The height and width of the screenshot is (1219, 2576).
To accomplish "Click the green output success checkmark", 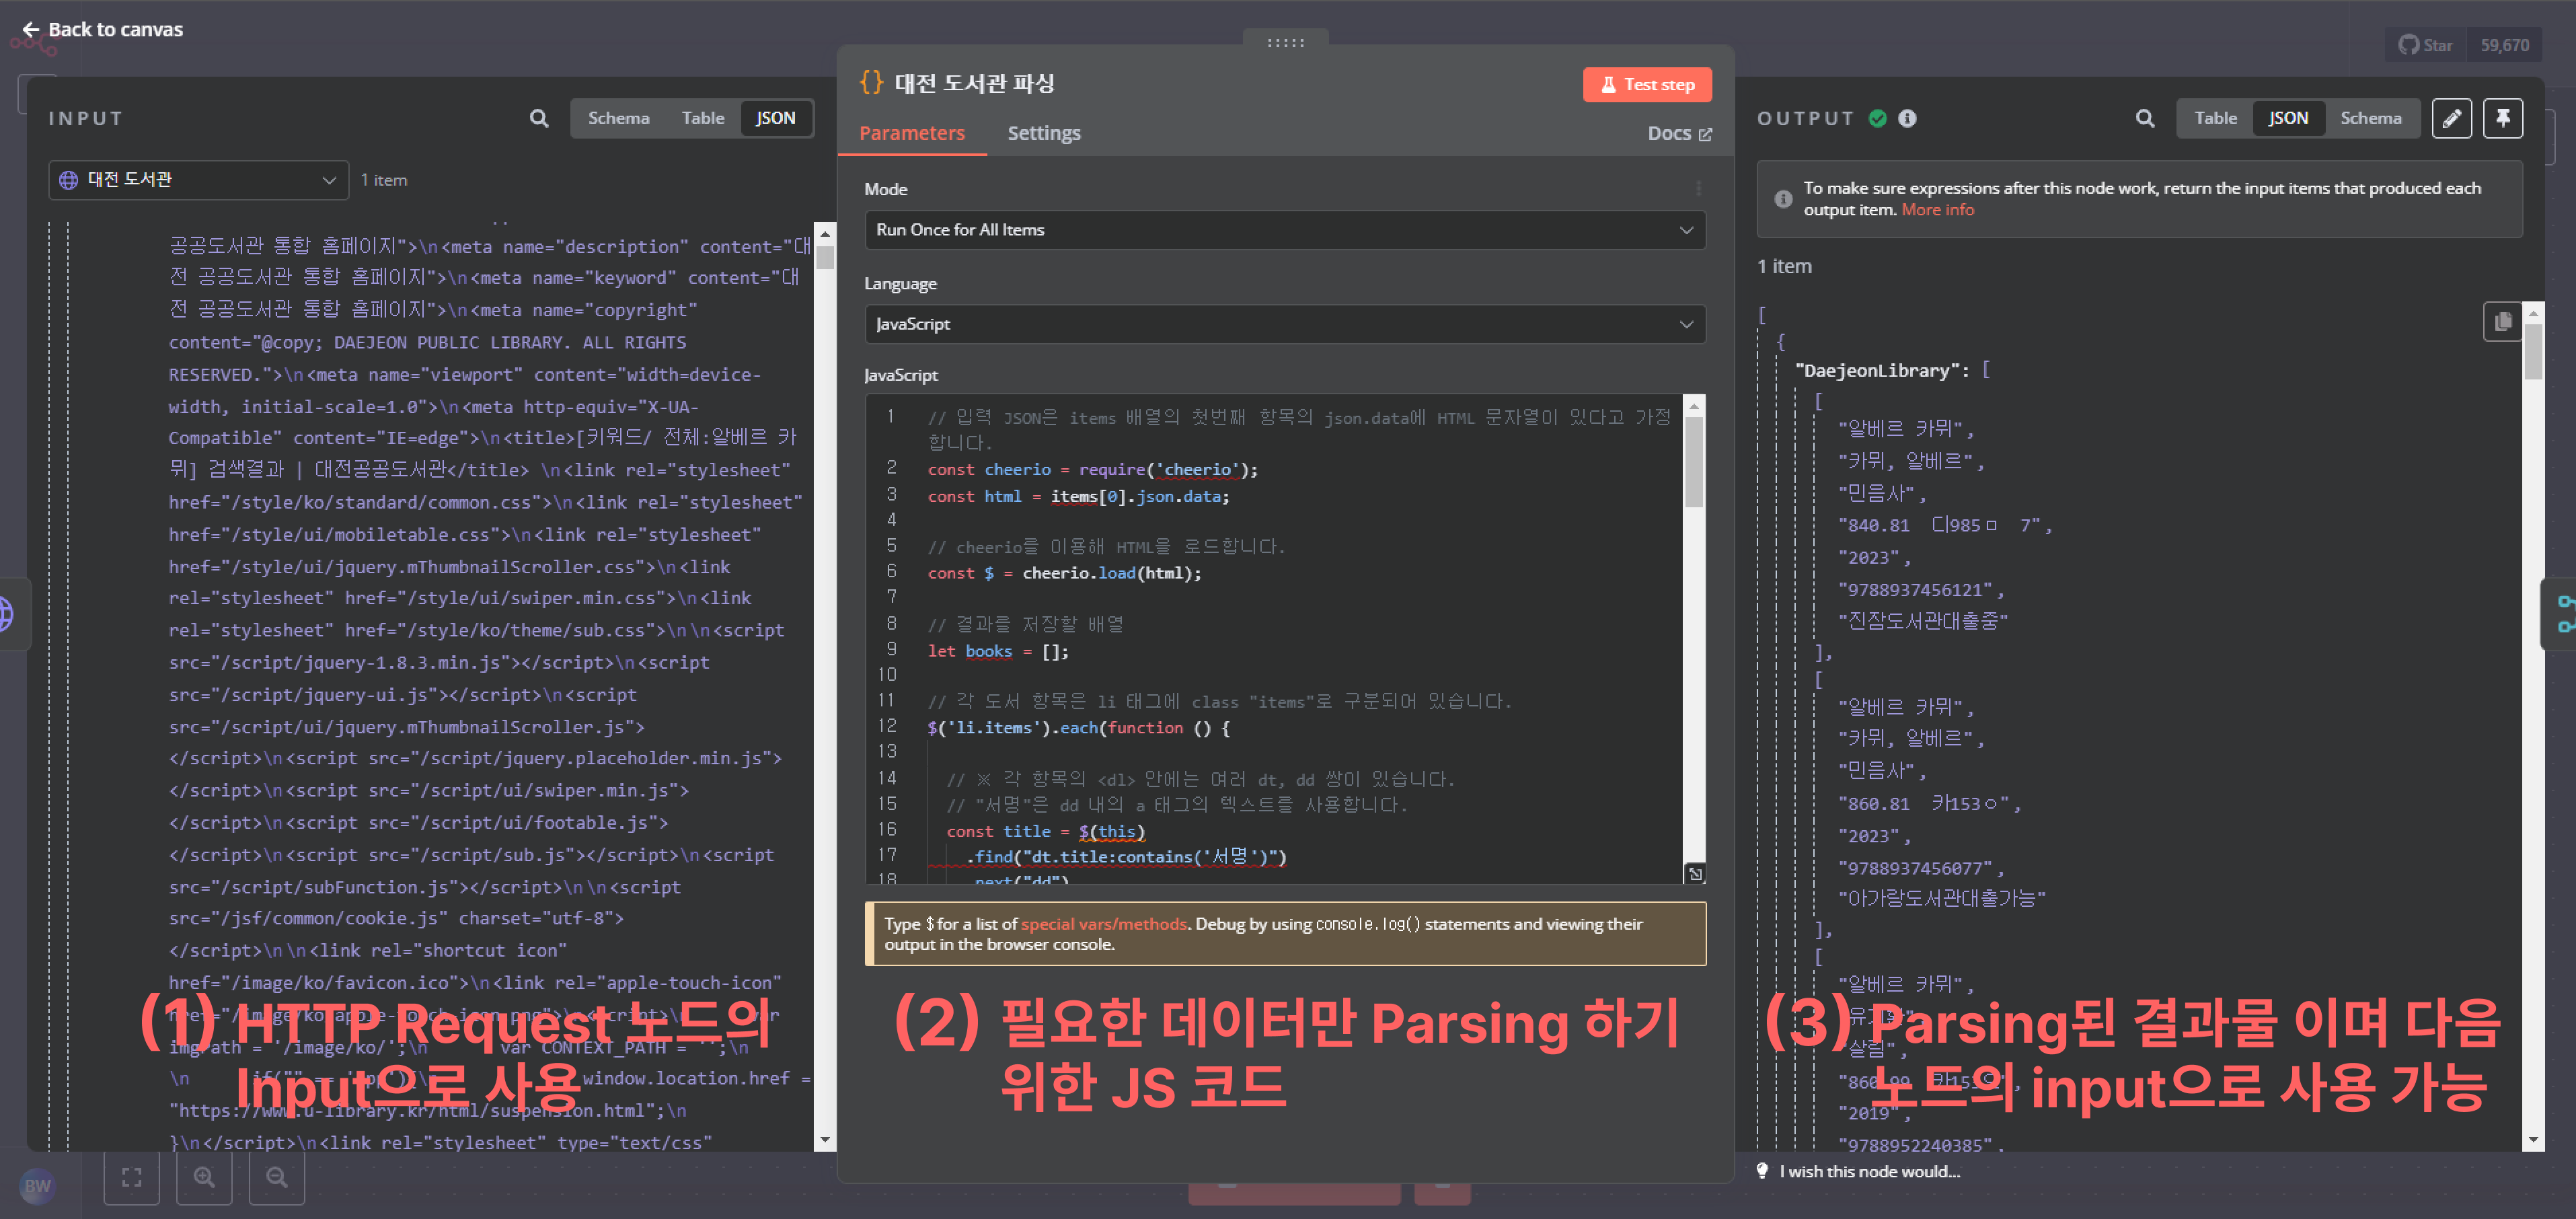I will point(1878,118).
